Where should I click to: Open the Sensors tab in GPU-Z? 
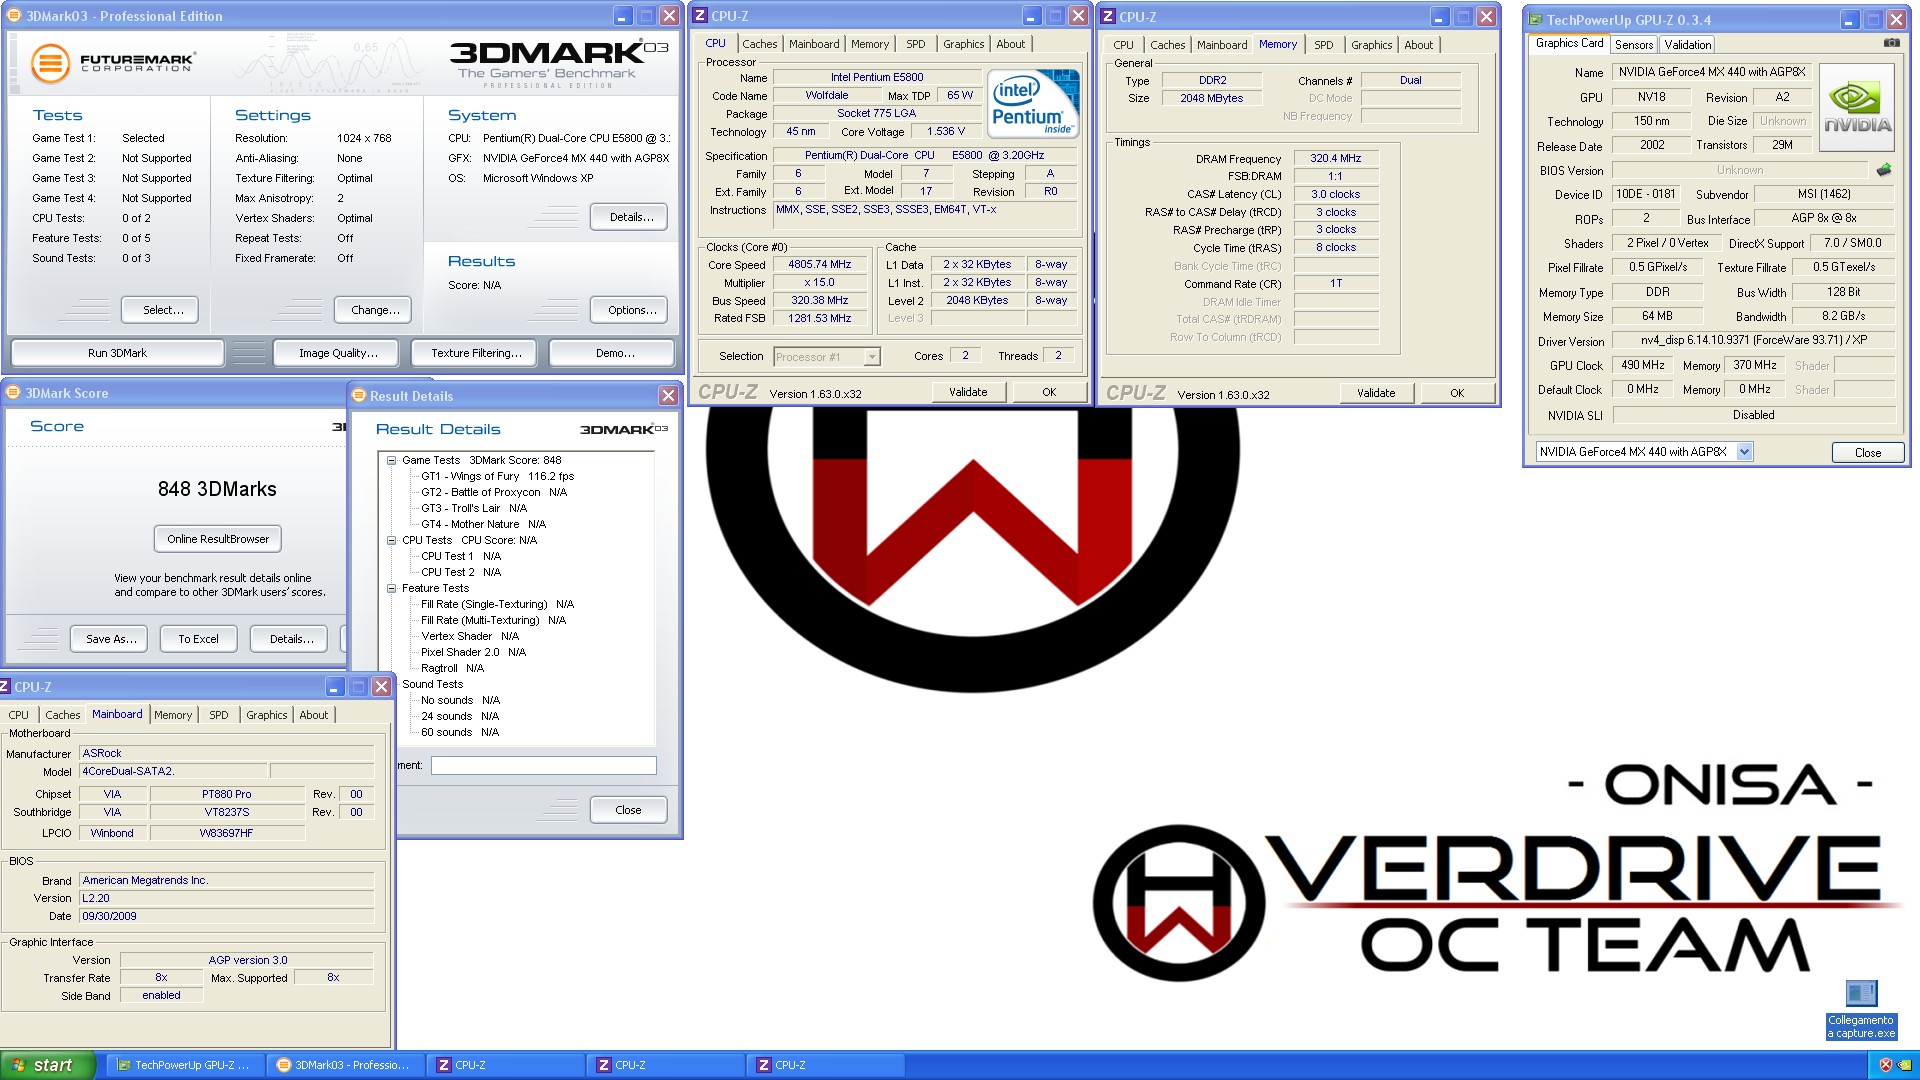[1633, 45]
